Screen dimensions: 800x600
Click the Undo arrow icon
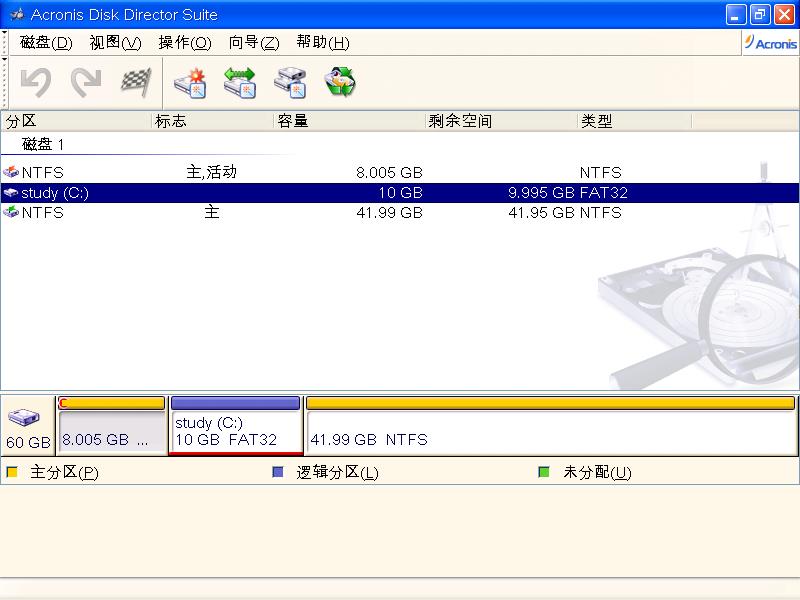tap(36, 82)
